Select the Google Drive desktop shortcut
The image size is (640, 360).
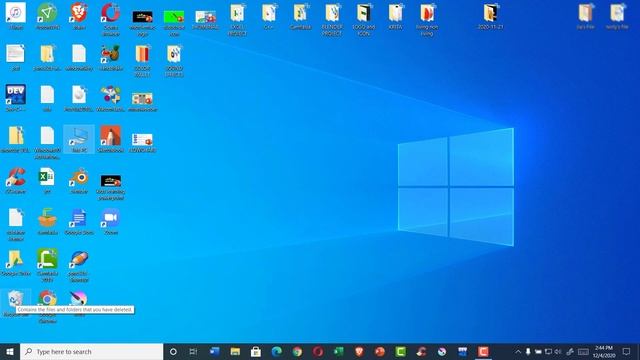click(x=16, y=263)
